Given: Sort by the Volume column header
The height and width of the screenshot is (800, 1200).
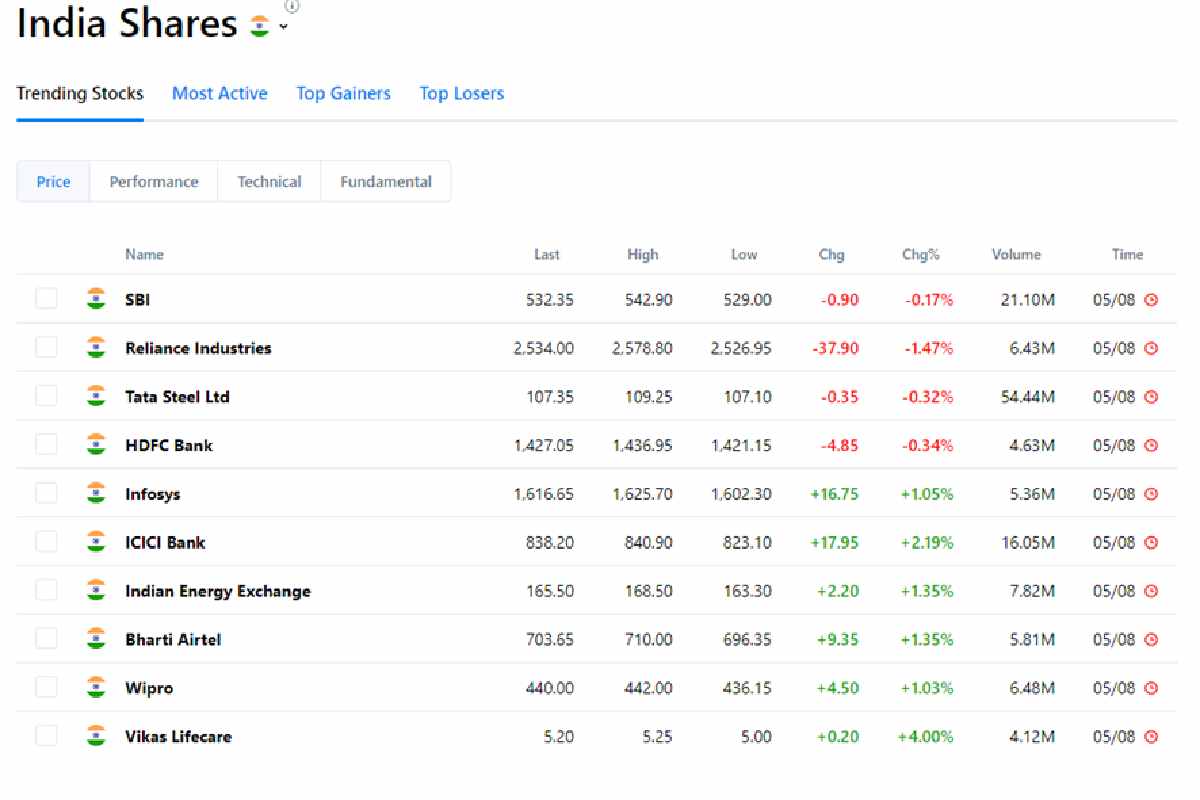Looking at the screenshot, I should (x=1016, y=254).
